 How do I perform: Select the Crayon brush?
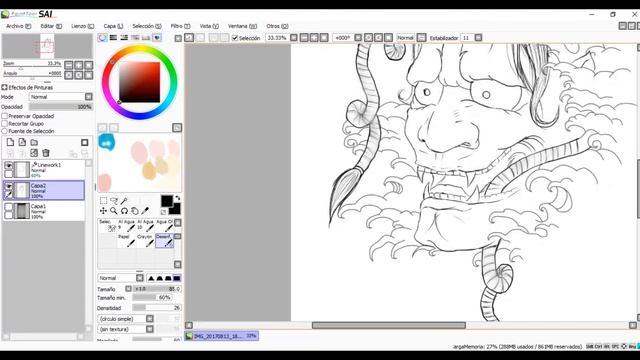click(x=145, y=240)
